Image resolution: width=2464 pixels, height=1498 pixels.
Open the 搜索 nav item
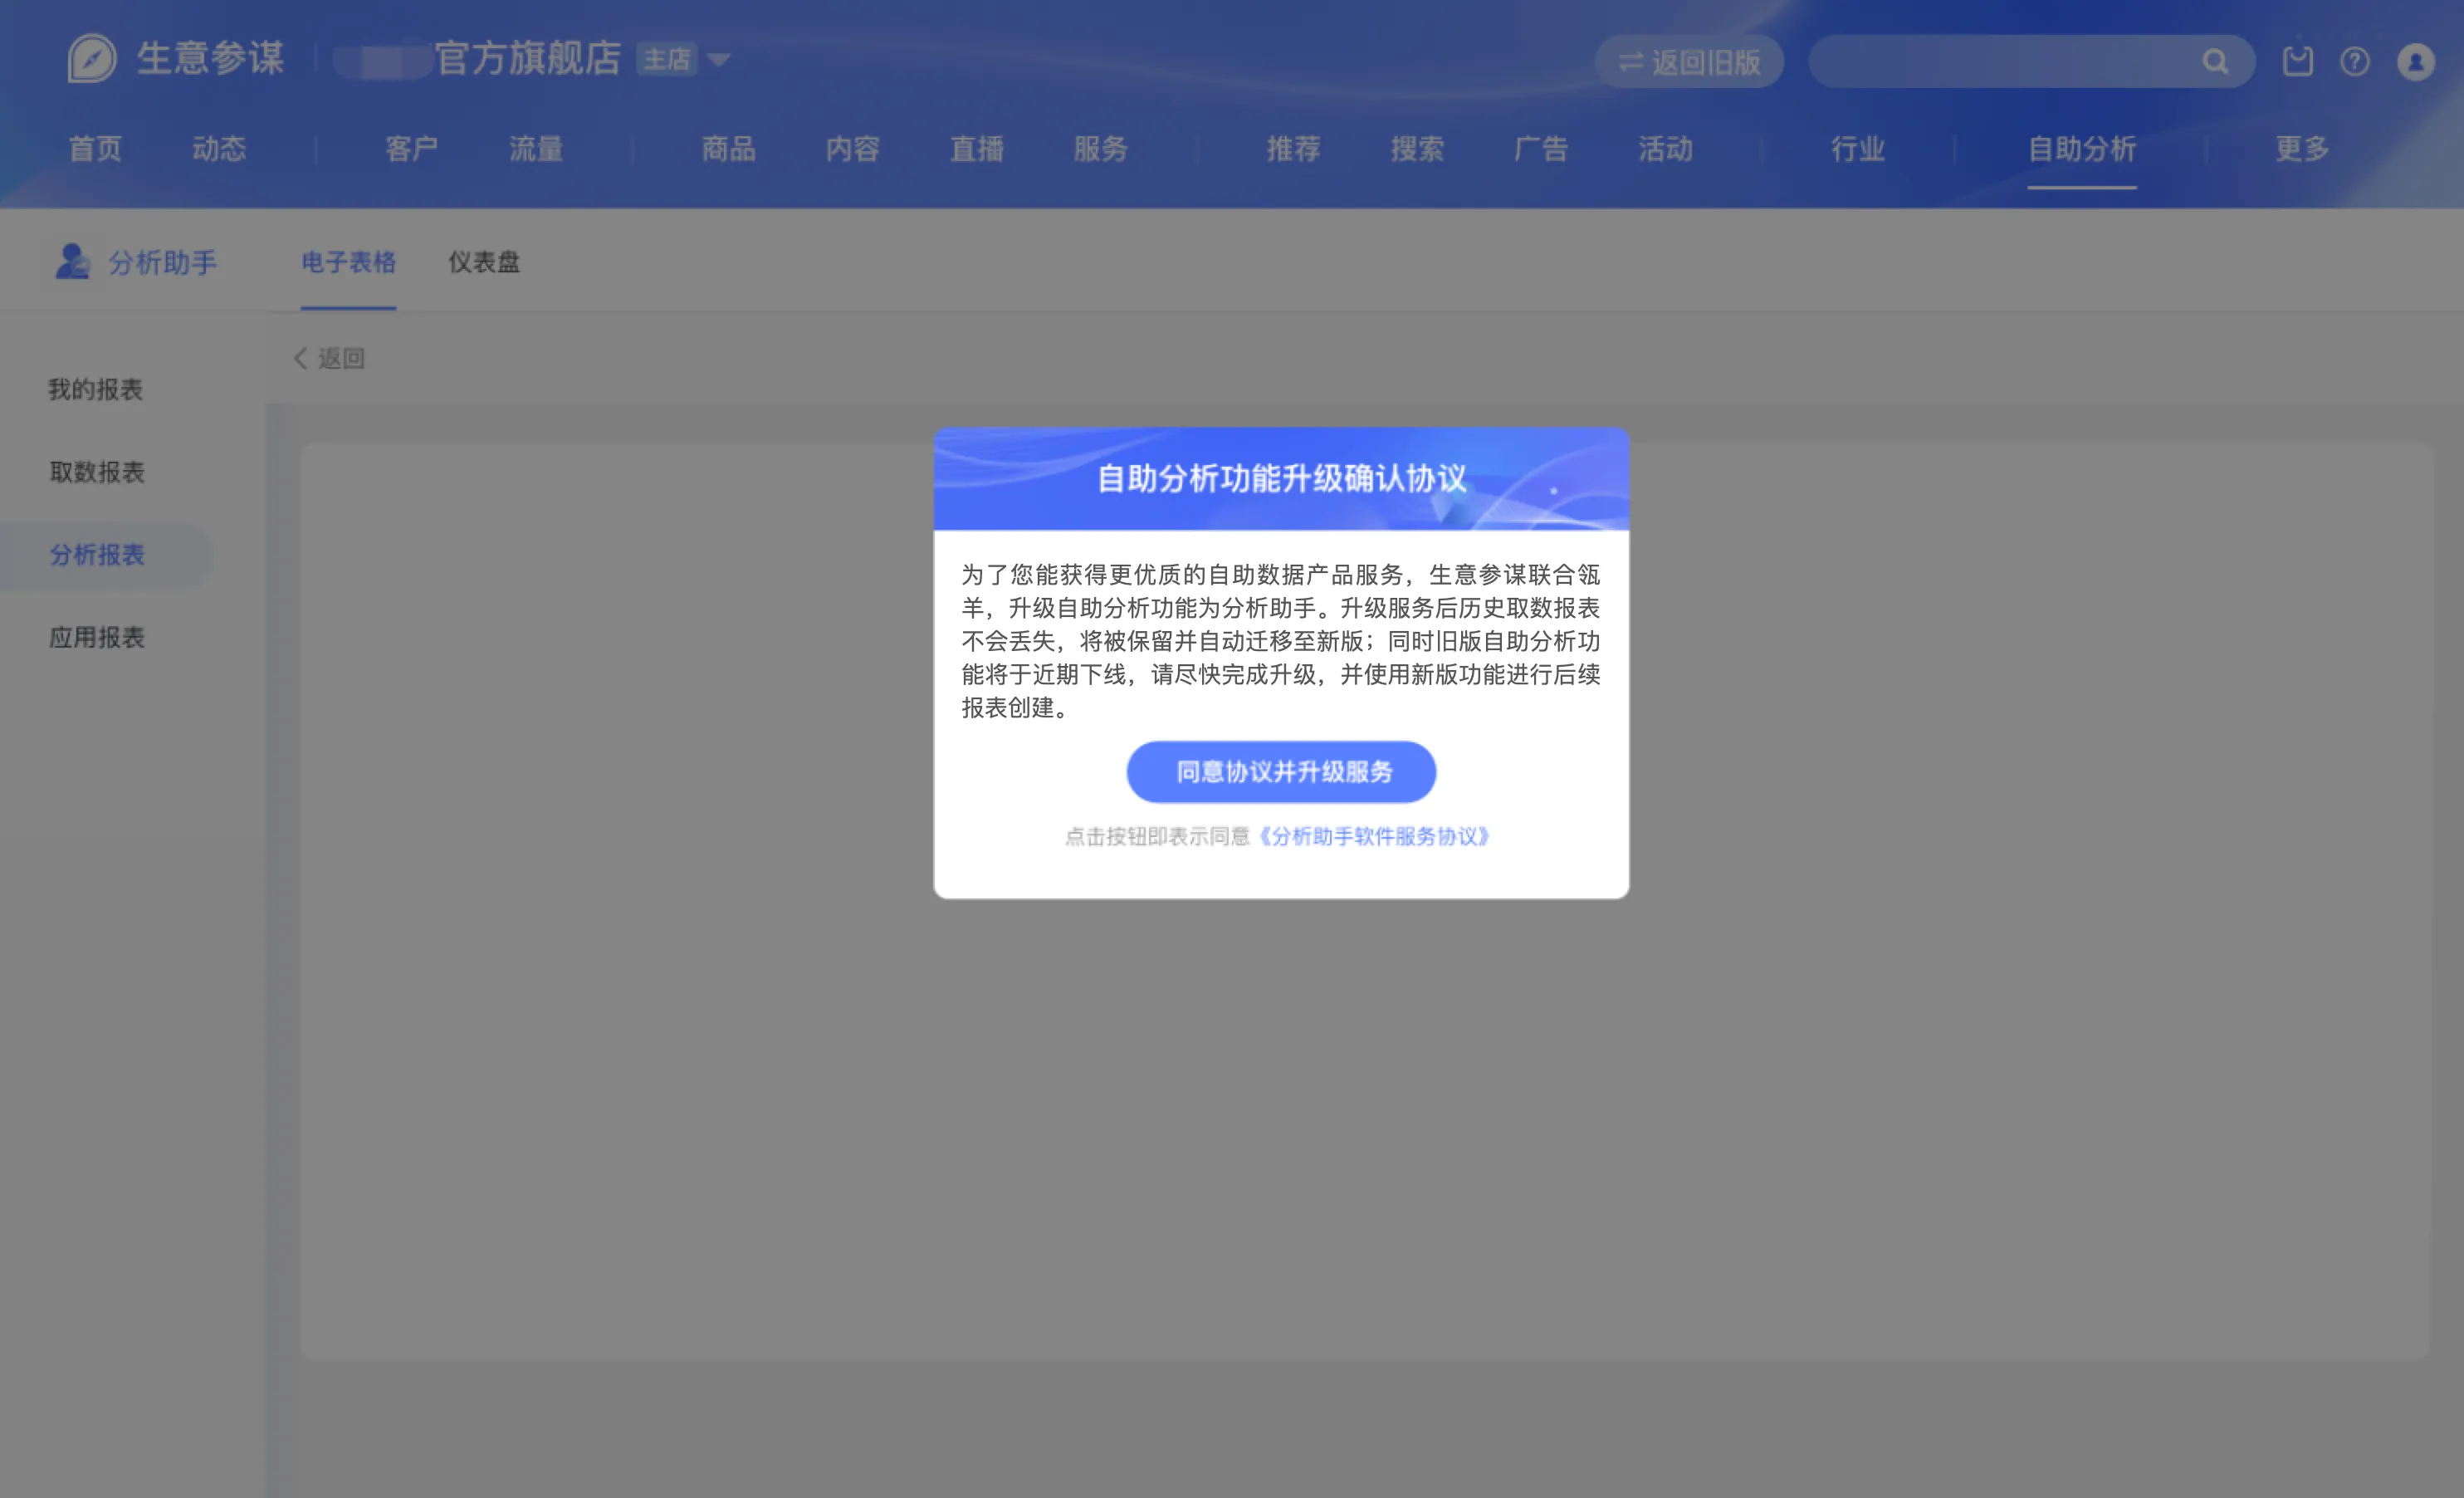click(x=1418, y=149)
